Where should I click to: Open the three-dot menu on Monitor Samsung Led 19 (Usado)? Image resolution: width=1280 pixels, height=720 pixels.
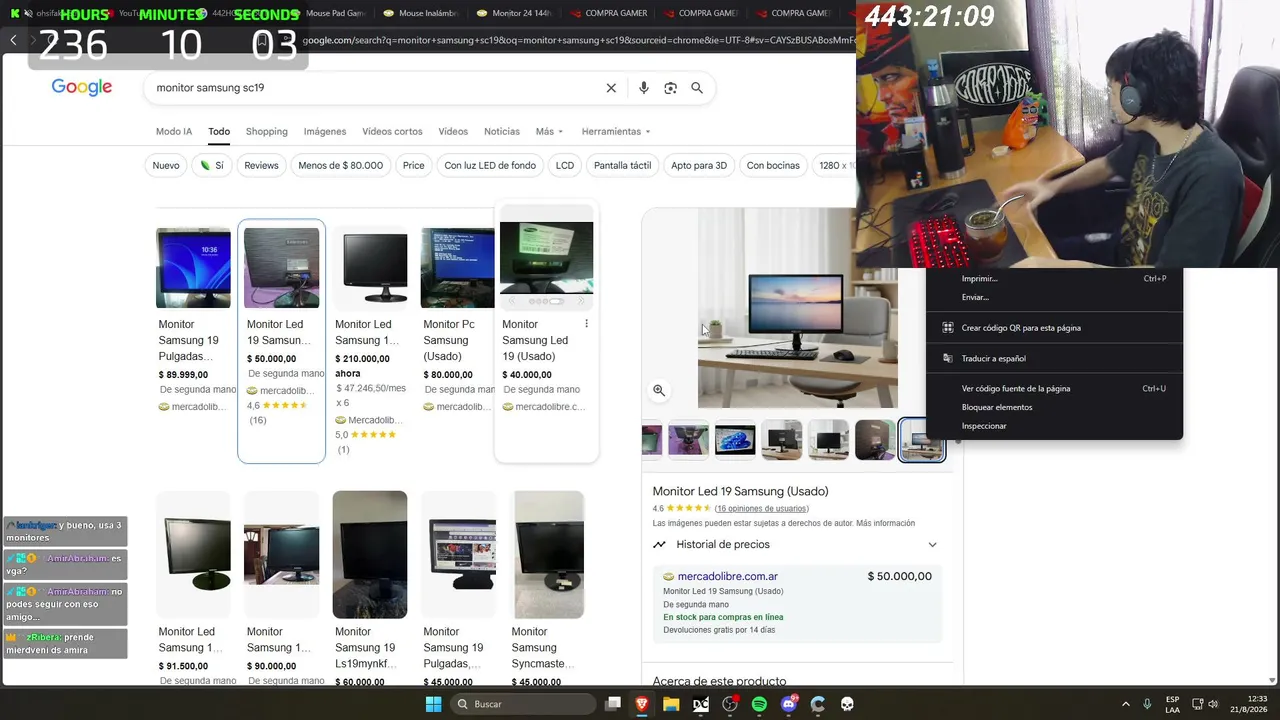[586, 324]
